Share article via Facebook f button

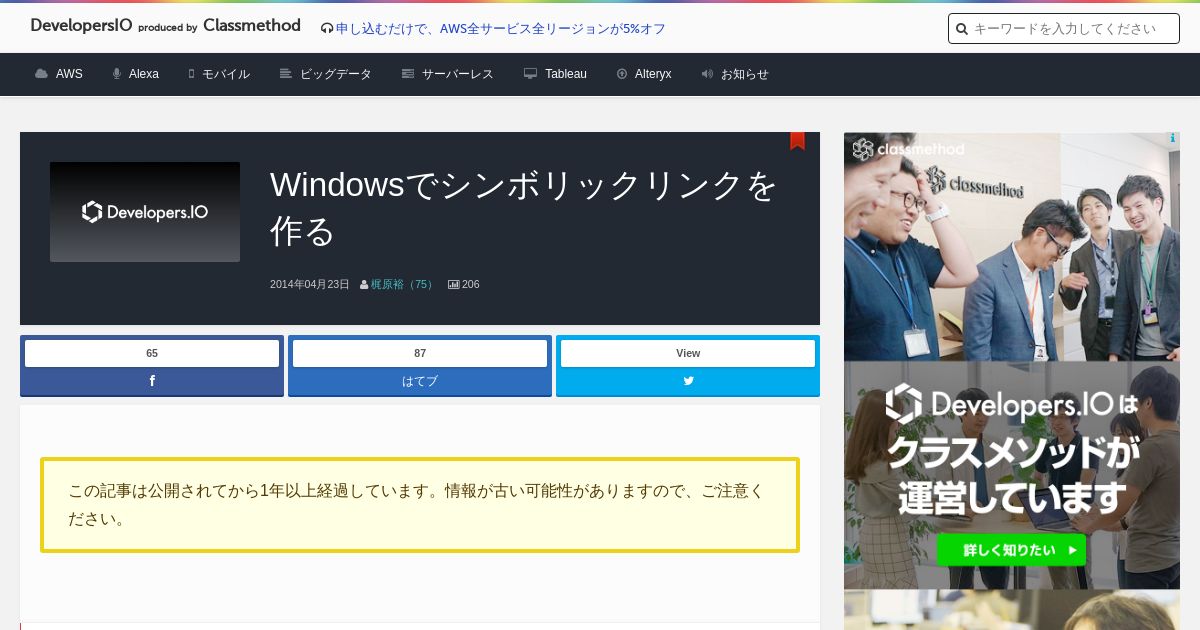tap(152, 381)
